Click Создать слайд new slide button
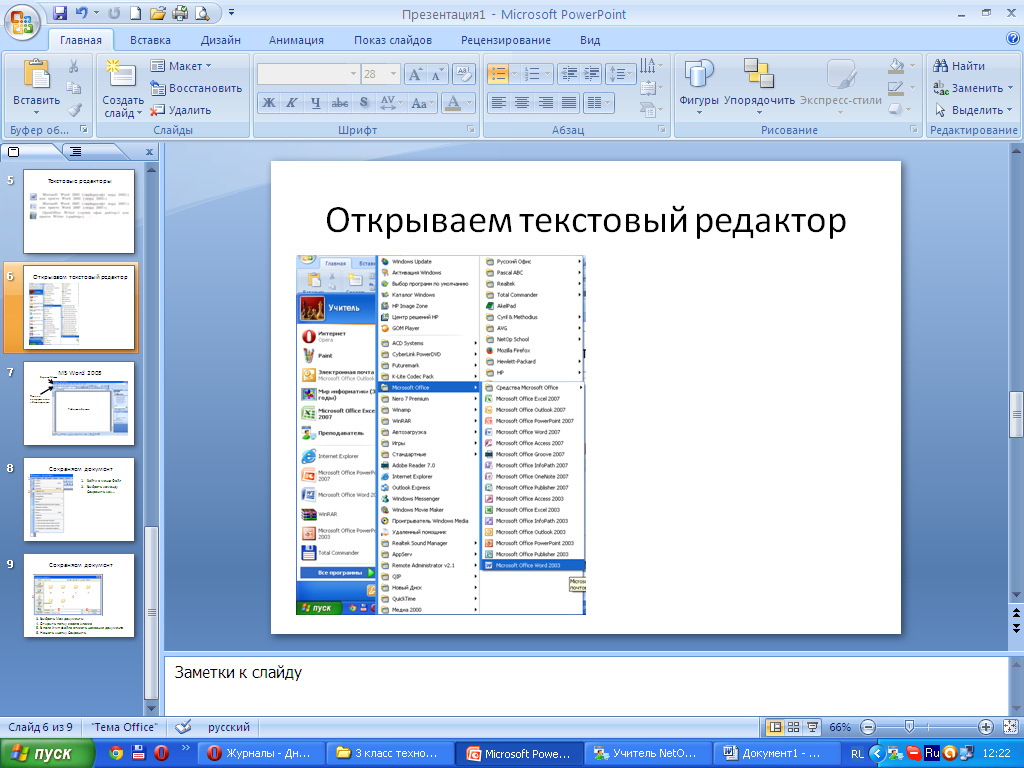Screen dimensions: 1024x768 click(123, 88)
